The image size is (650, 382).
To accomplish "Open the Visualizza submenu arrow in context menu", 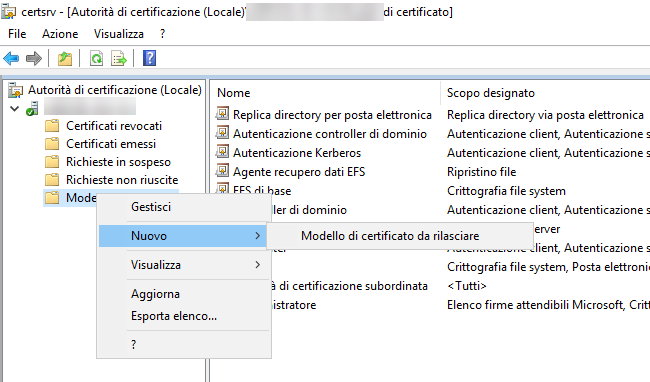I will 257,265.
